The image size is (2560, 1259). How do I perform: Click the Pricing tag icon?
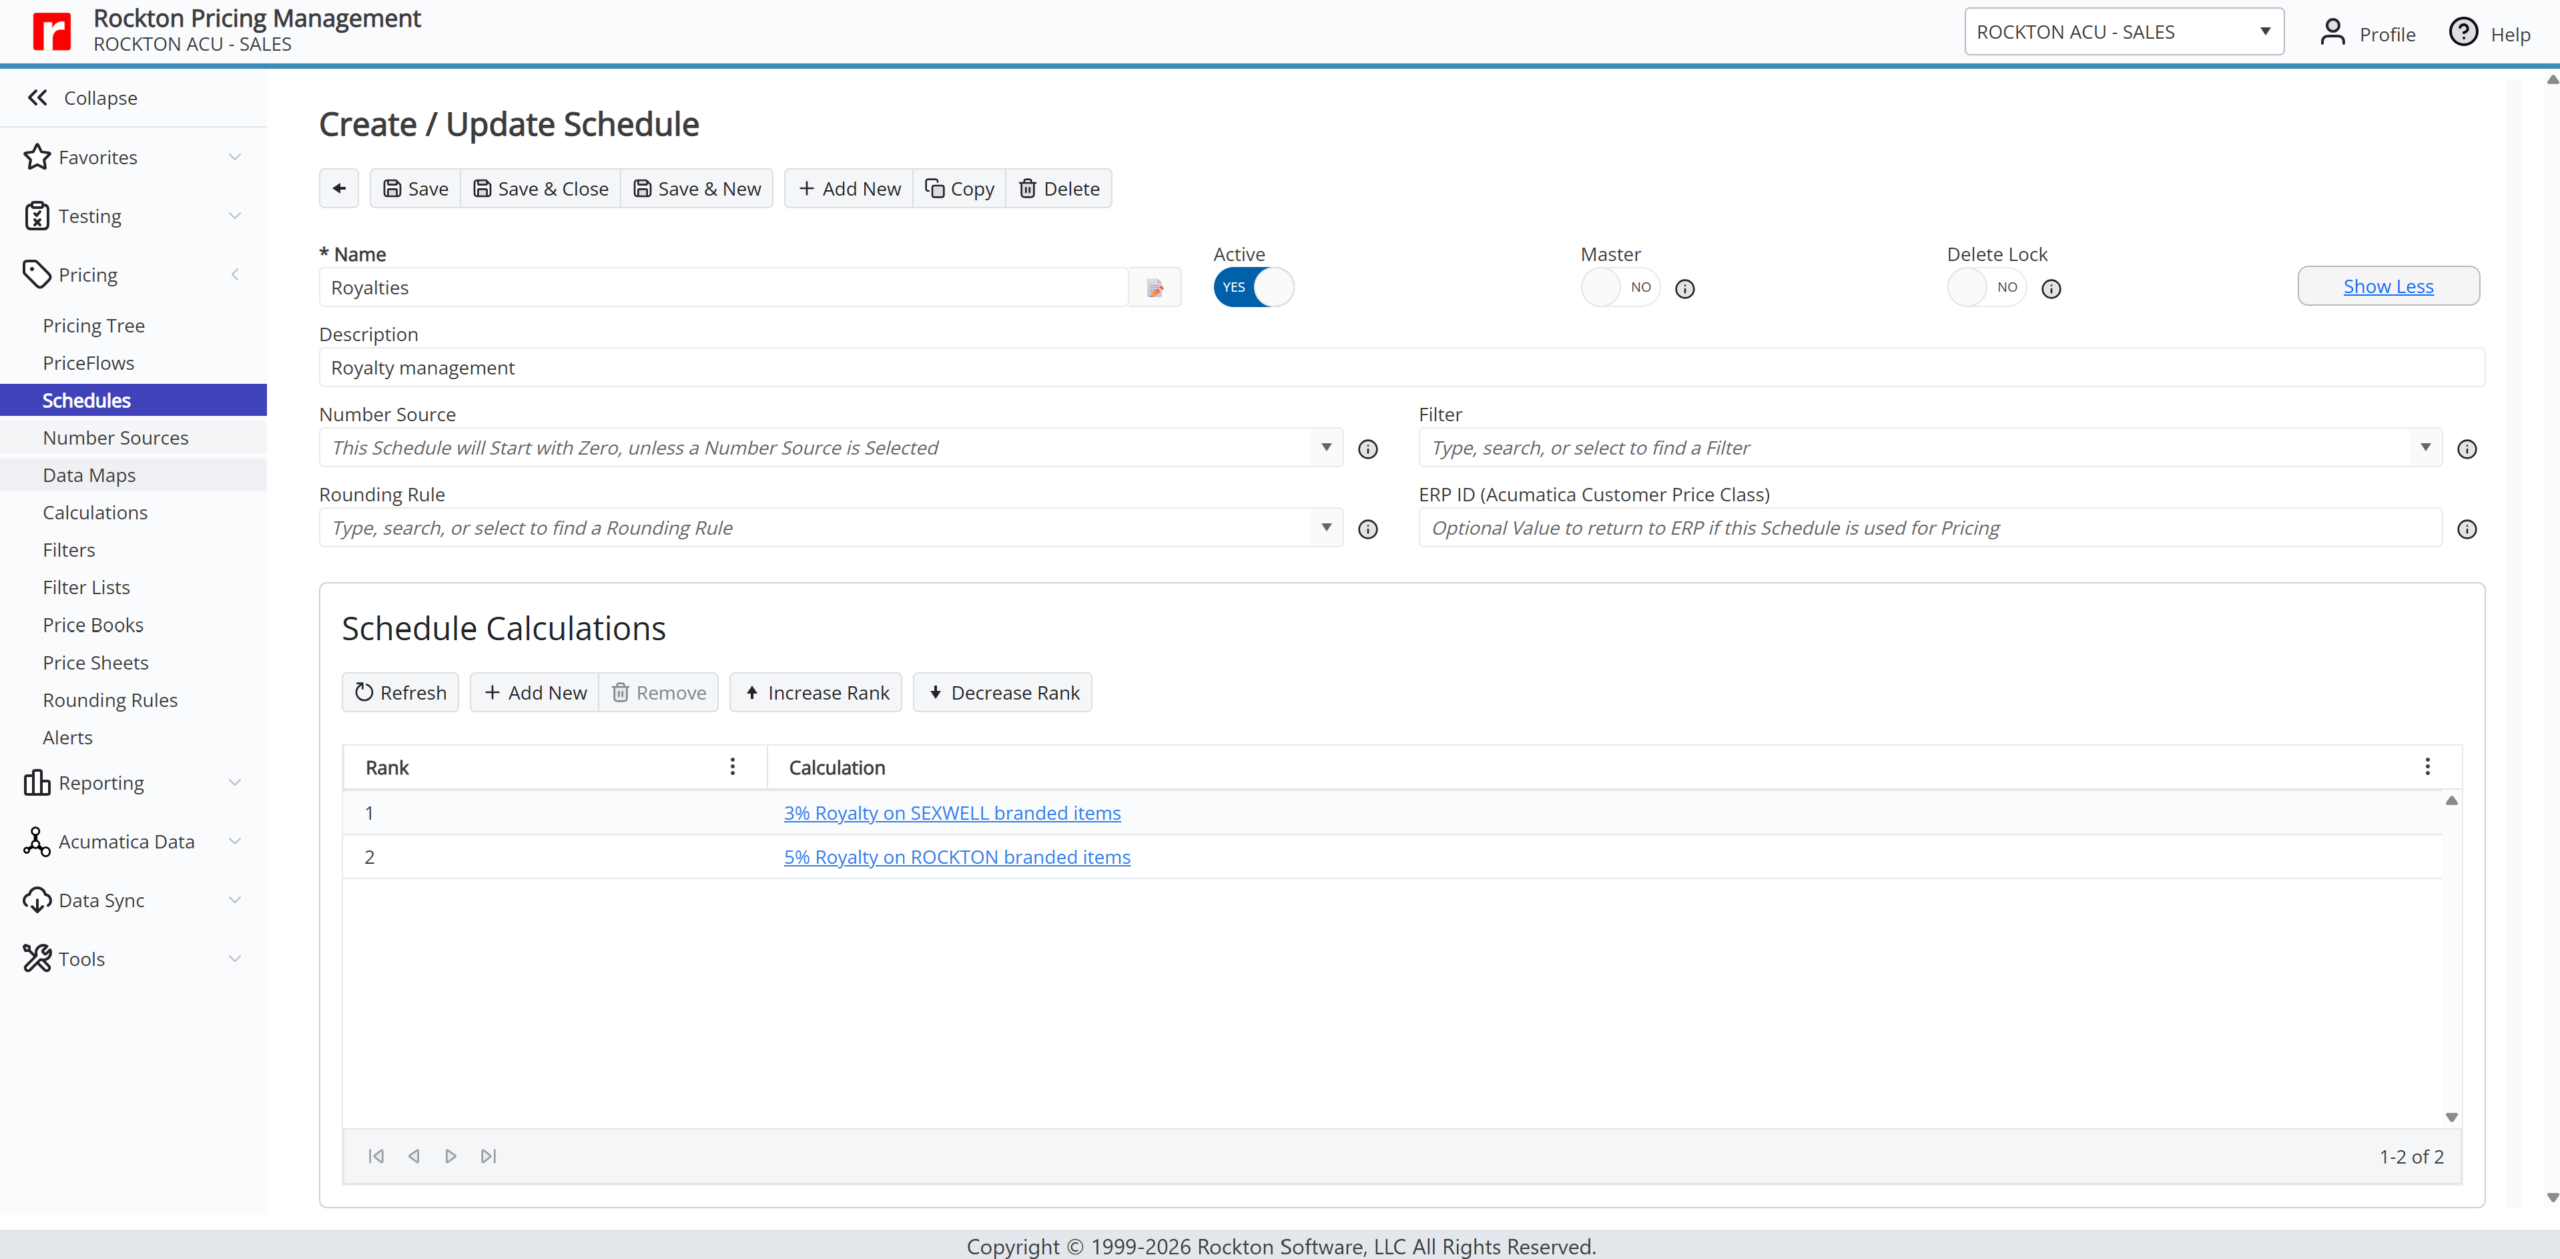37,274
